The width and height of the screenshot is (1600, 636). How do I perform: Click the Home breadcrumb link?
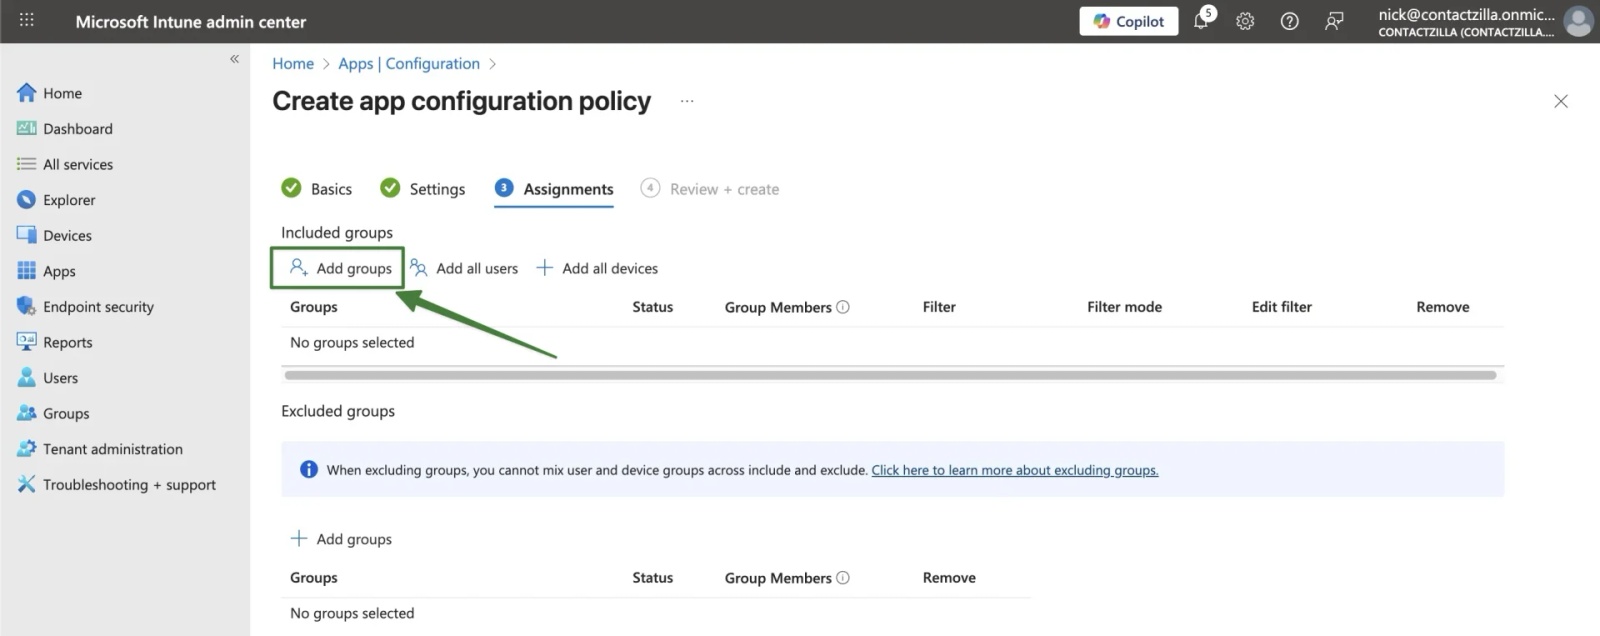pos(293,63)
